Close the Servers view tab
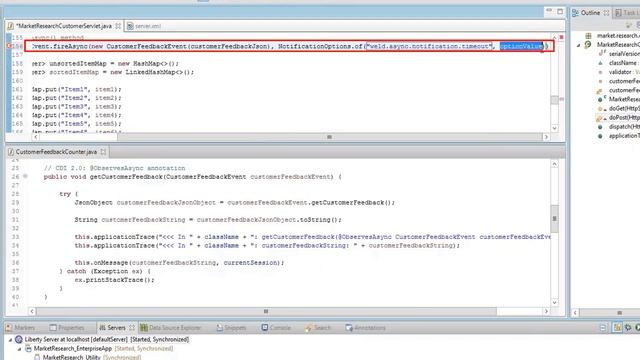This screenshot has width=640, height=360. [132, 328]
